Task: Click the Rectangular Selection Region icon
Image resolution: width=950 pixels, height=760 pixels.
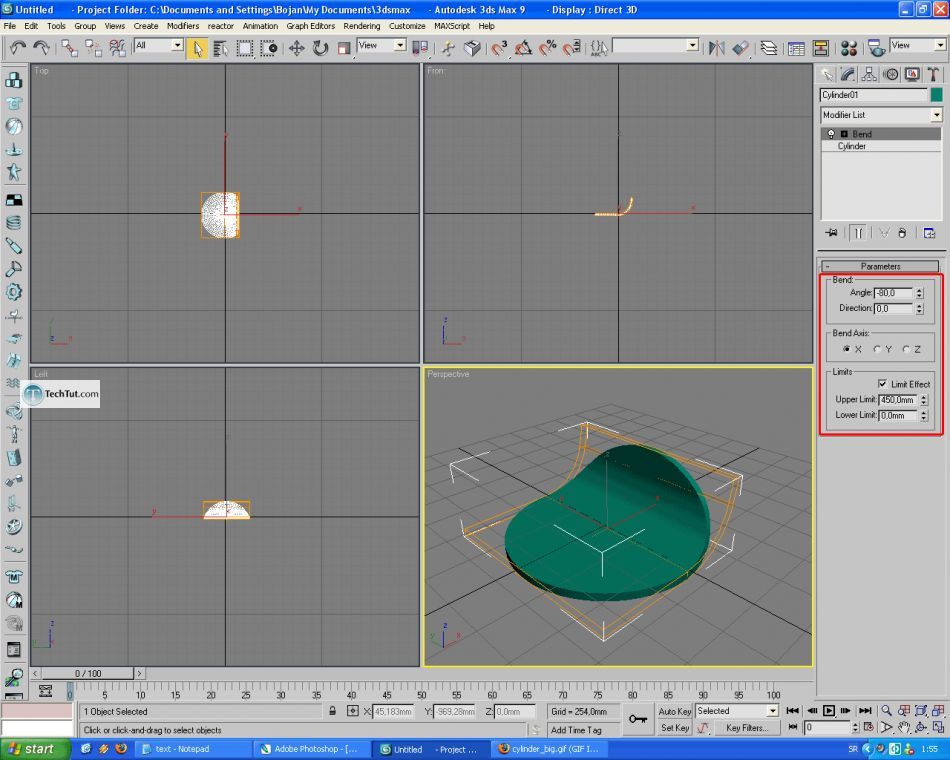Action: point(244,48)
